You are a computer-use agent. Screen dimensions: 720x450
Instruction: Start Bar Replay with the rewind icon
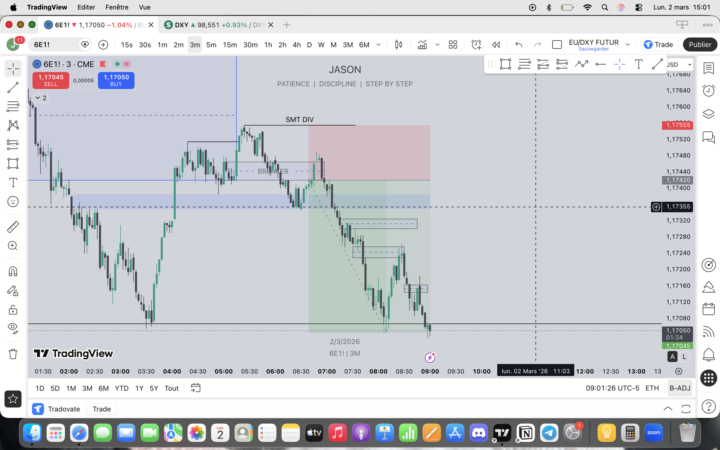pos(496,45)
